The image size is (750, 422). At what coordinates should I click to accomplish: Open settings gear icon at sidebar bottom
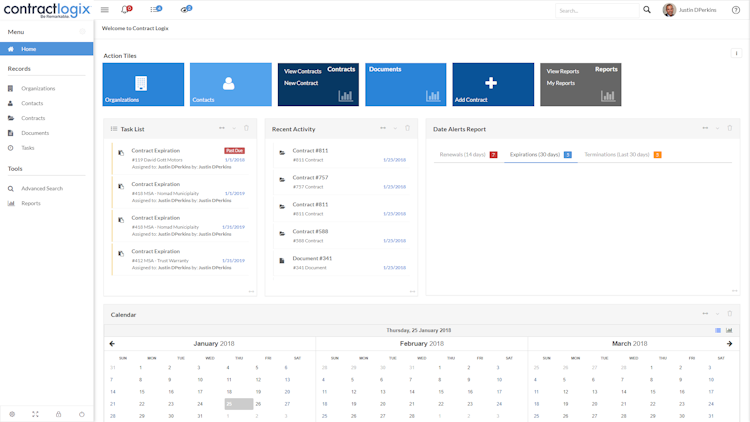click(12, 414)
